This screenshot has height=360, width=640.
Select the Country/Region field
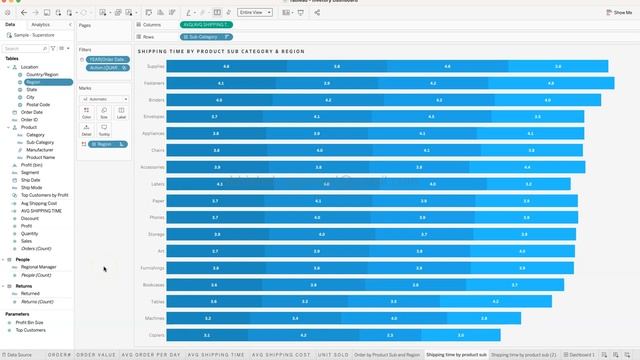tap(42, 75)
